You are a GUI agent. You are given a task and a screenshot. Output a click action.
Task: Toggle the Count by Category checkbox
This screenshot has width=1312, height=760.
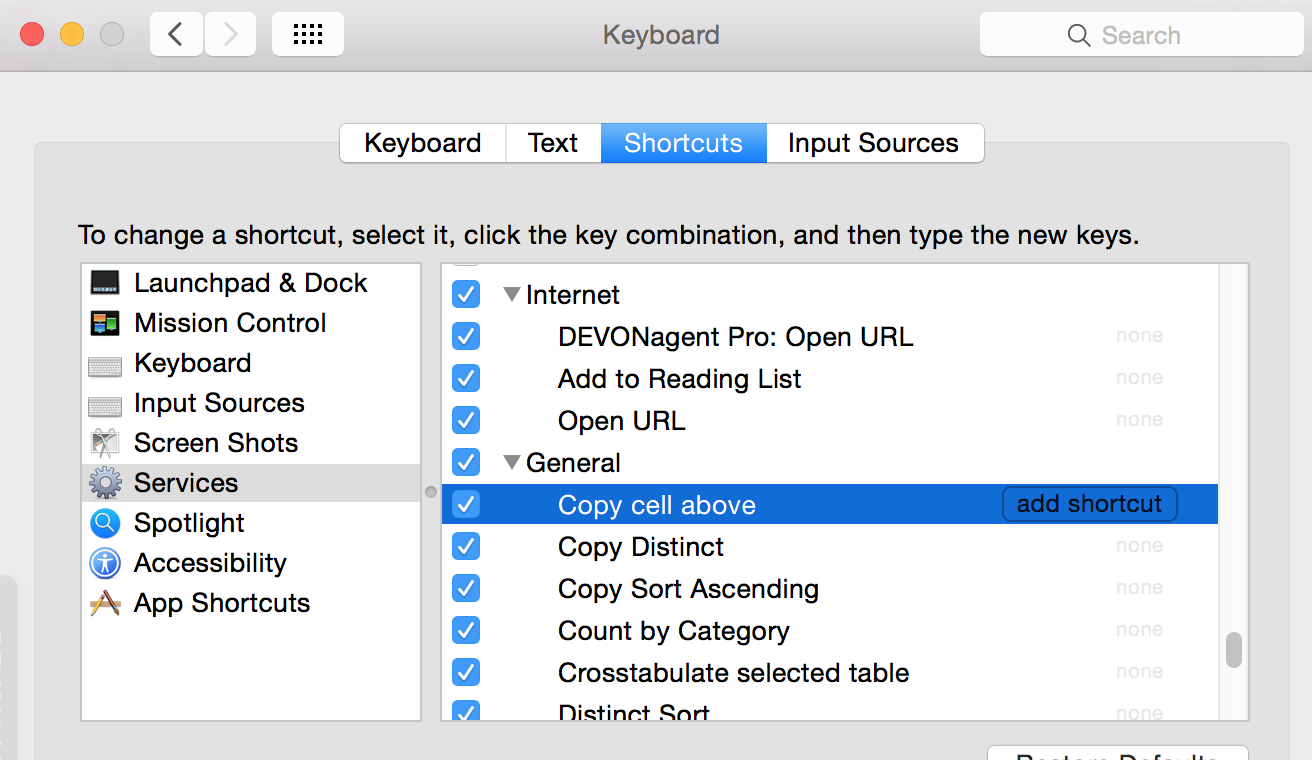coord(466,631)
